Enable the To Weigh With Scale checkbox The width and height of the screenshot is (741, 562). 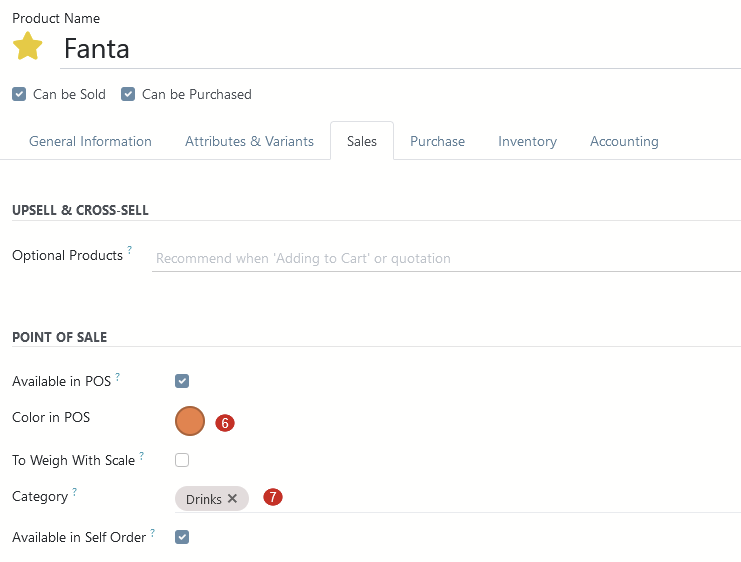[x=182, y=460]
